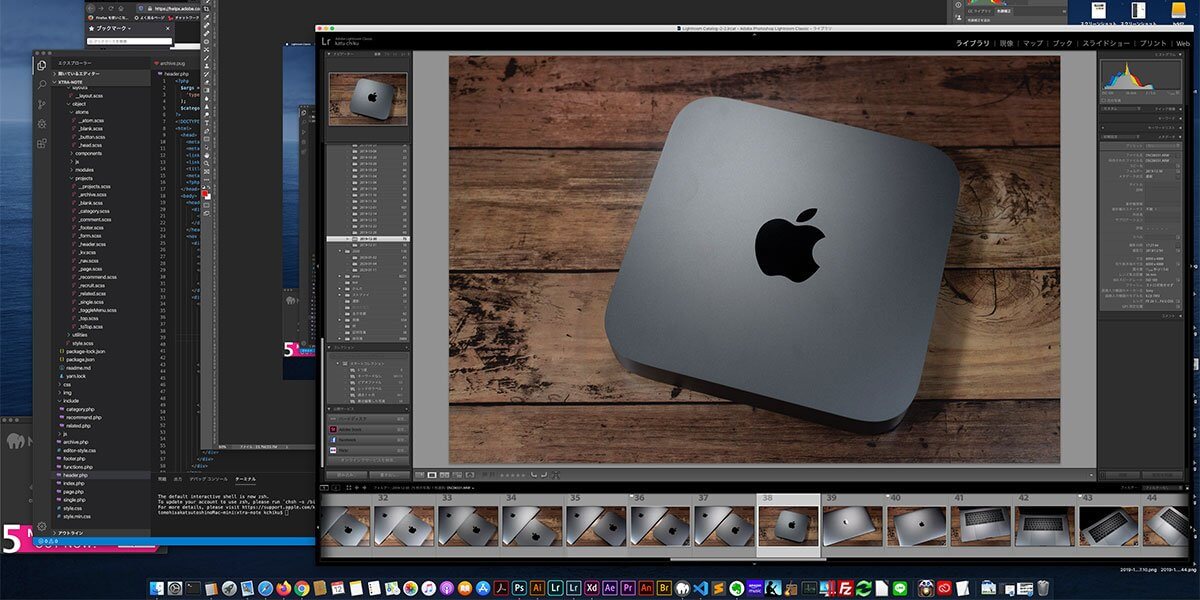Image resolution: width=1200 pixels, height=600 pixels.
Task: Switch to Lightroom マップ module
Action: click(x=1033, y=44)
